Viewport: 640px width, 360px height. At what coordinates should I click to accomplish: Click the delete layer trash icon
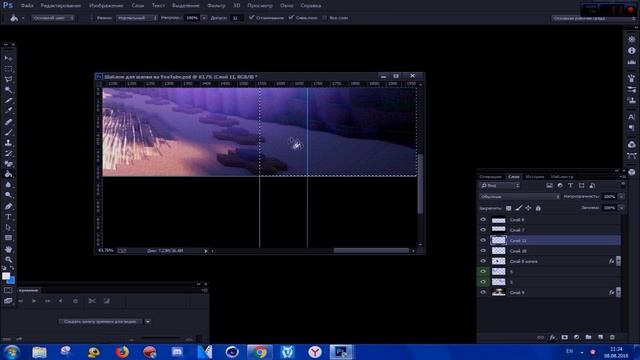(612, 337)
